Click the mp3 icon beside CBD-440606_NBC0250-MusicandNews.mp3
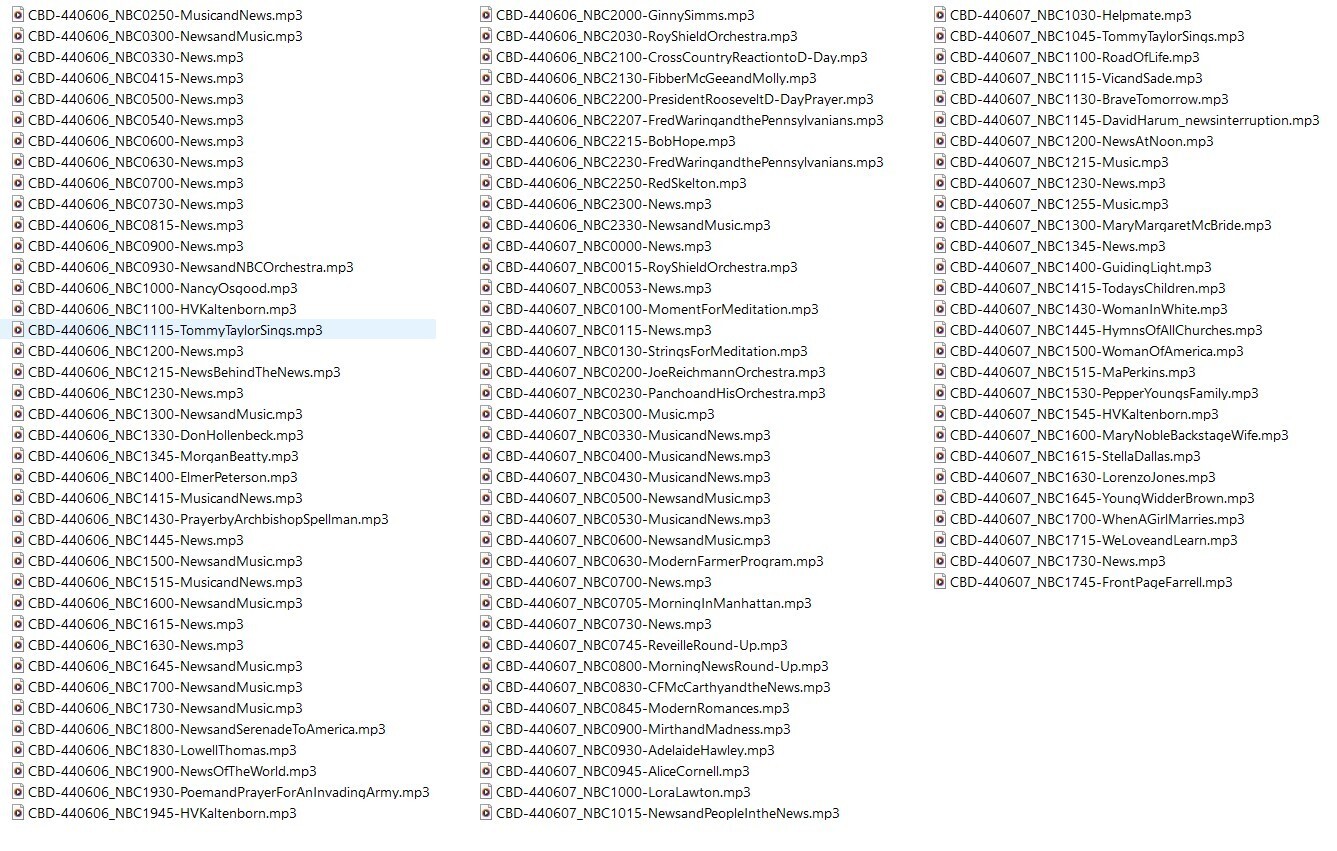Viewport: 1337px width, 851px height. click(x=18, y=15)
